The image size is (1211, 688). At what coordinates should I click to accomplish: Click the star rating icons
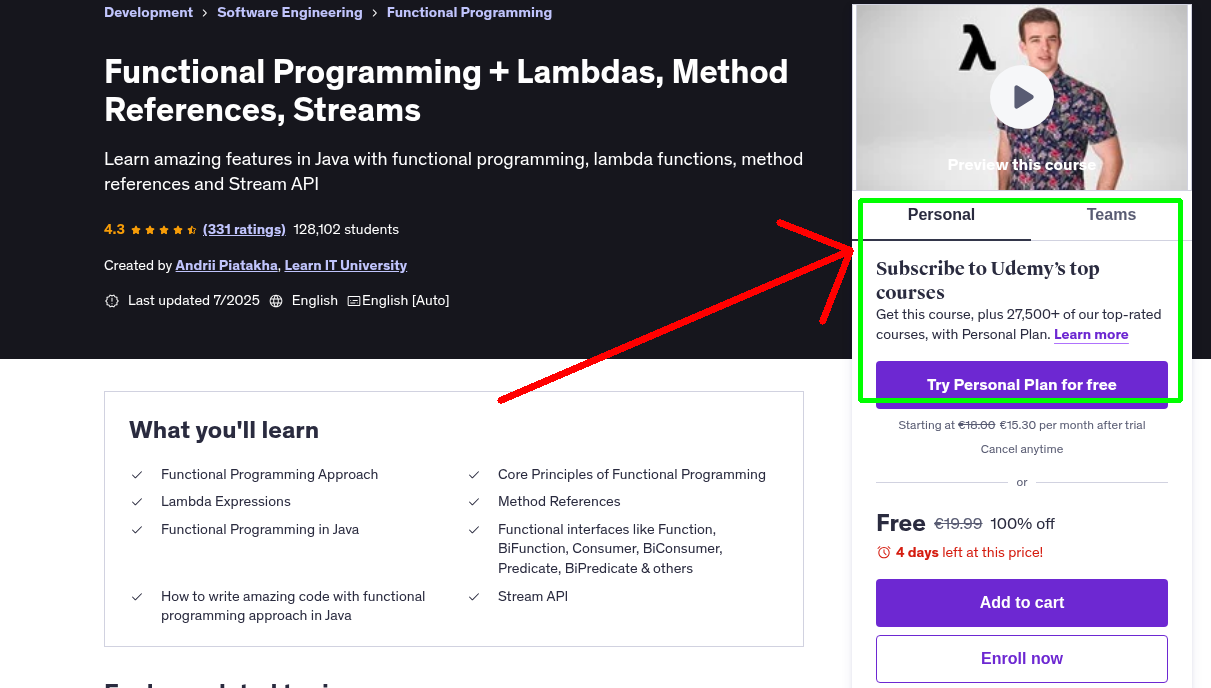click(164, 229)
